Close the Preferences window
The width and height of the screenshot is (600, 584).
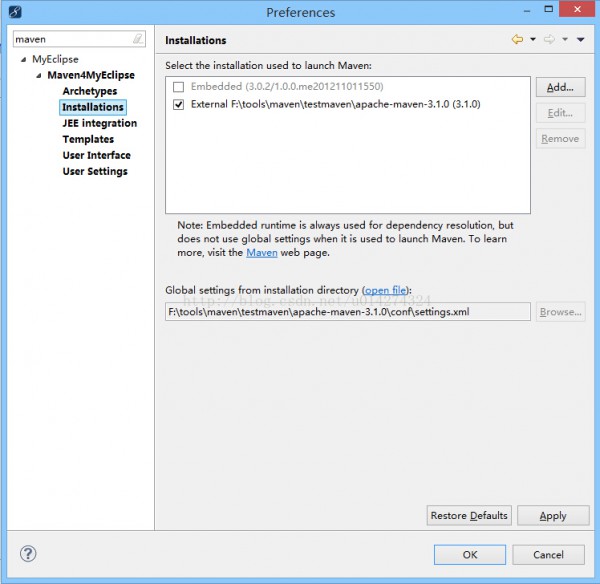pos(577,9)
